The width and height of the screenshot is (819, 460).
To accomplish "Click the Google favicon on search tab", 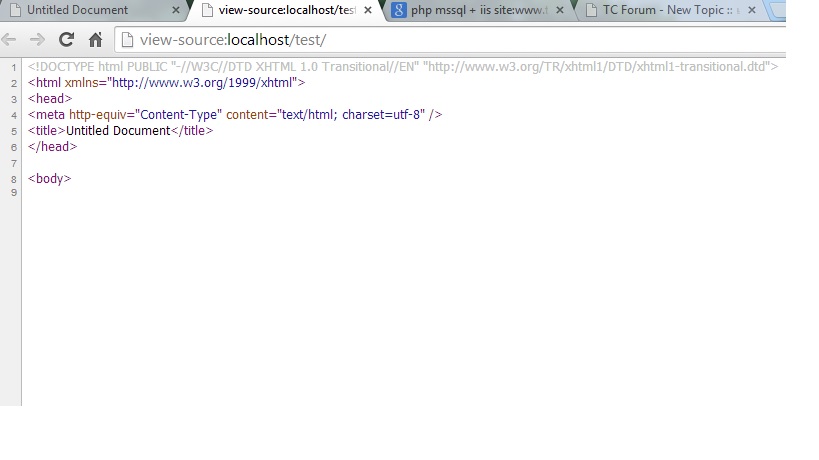I will tap(399, 10).
